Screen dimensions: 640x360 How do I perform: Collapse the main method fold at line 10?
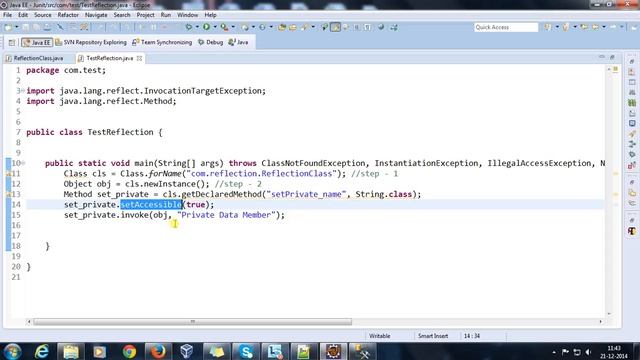(23, 163)
